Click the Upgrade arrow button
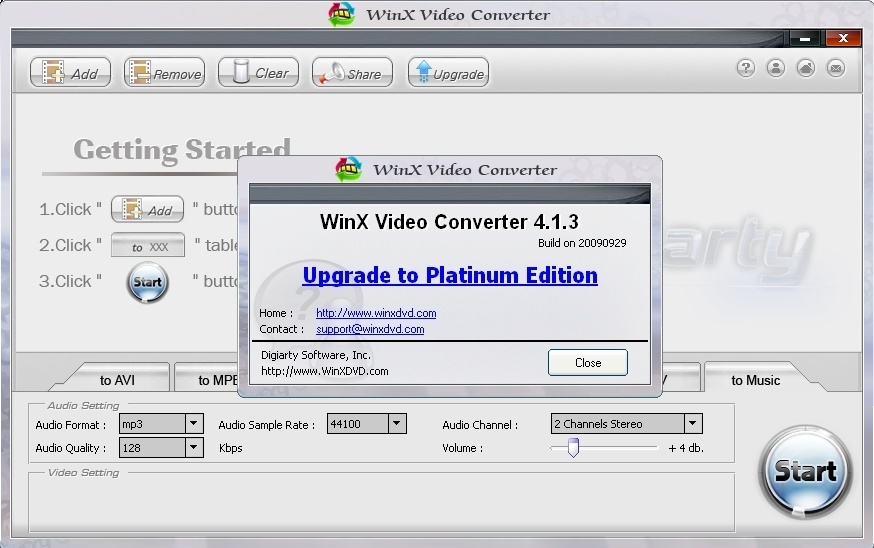874x548 pixels. click(448, 72)
